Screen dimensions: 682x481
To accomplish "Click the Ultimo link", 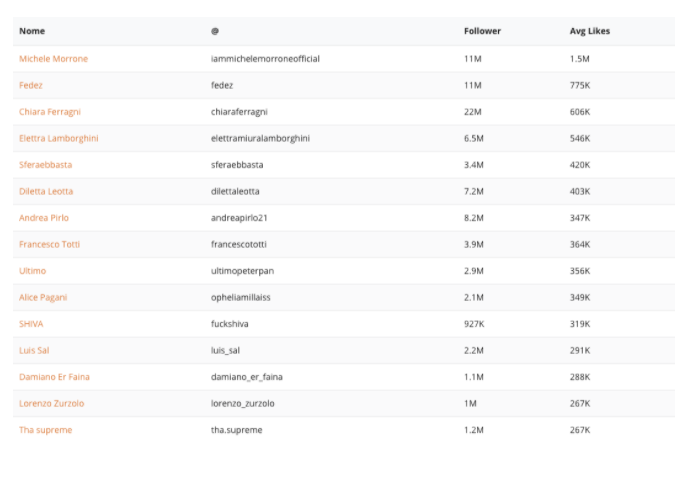I will [x=33, y=271].
